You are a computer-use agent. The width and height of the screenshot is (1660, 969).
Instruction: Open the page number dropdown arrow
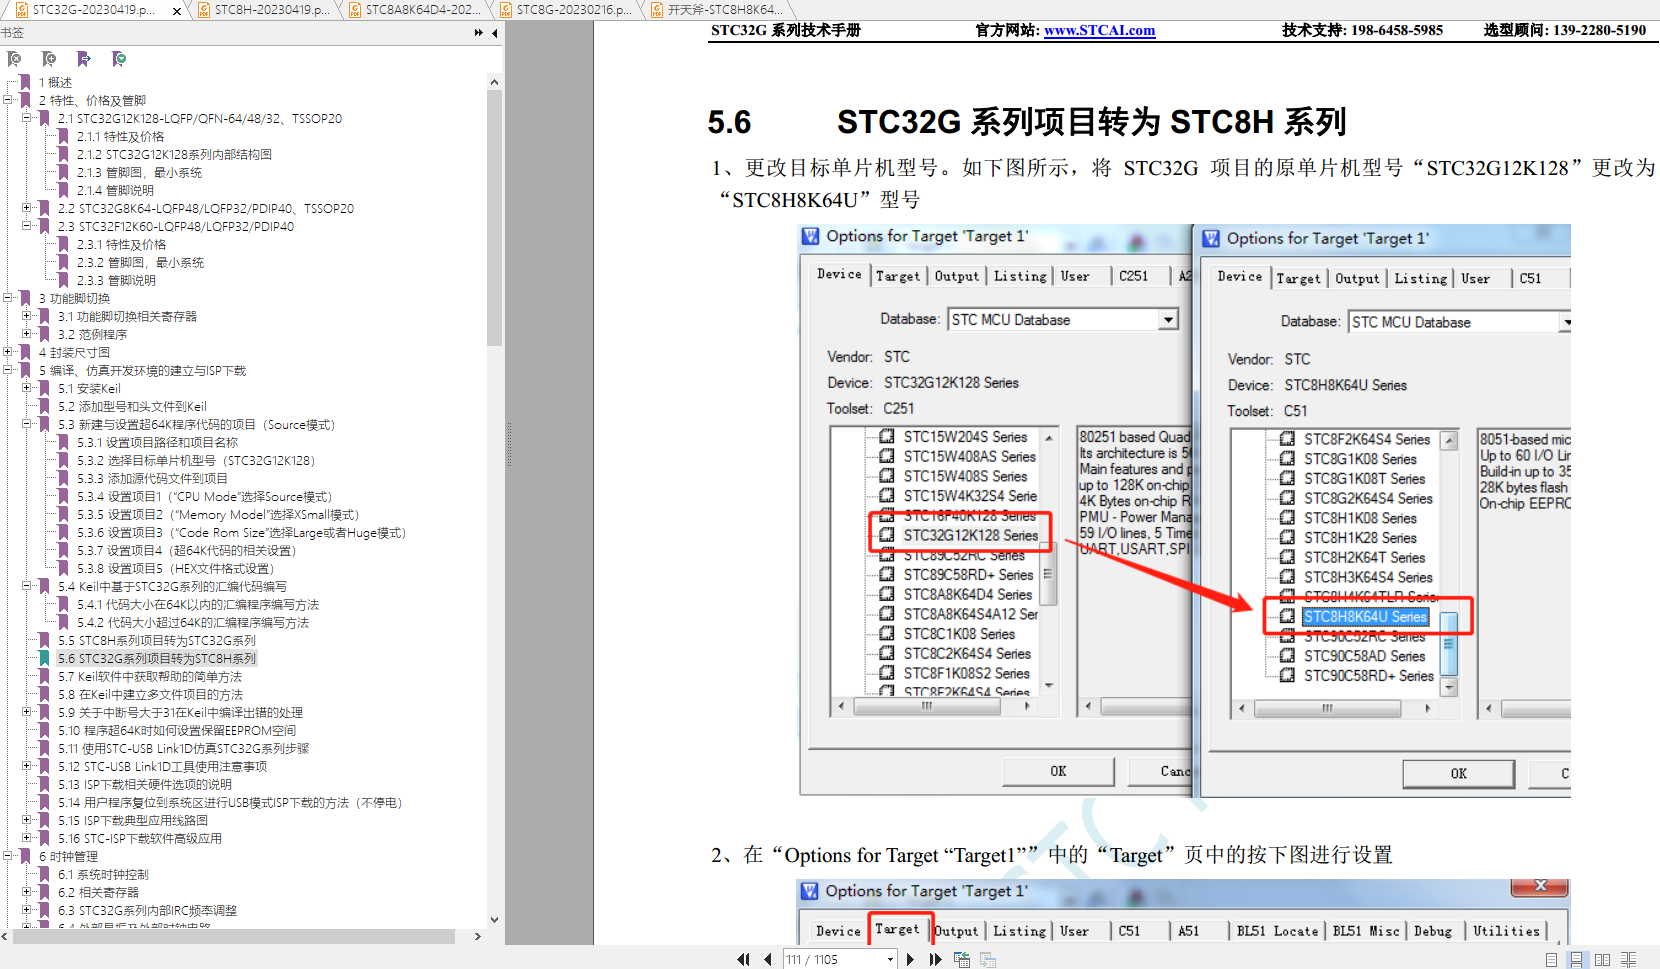[890, 959]
